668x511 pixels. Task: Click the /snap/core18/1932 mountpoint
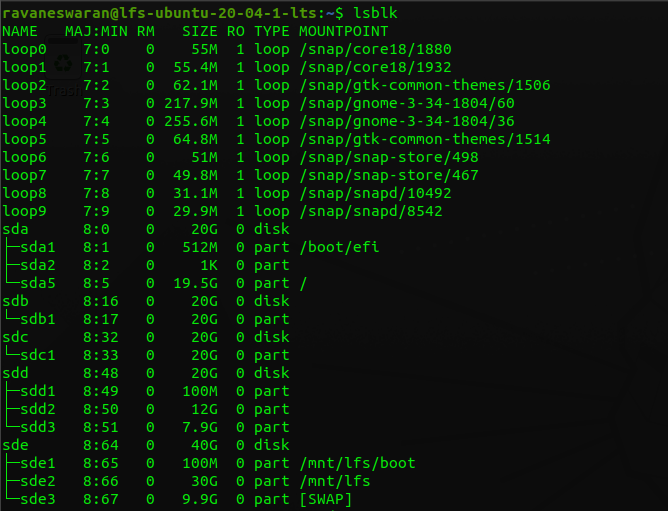(375, 67)
